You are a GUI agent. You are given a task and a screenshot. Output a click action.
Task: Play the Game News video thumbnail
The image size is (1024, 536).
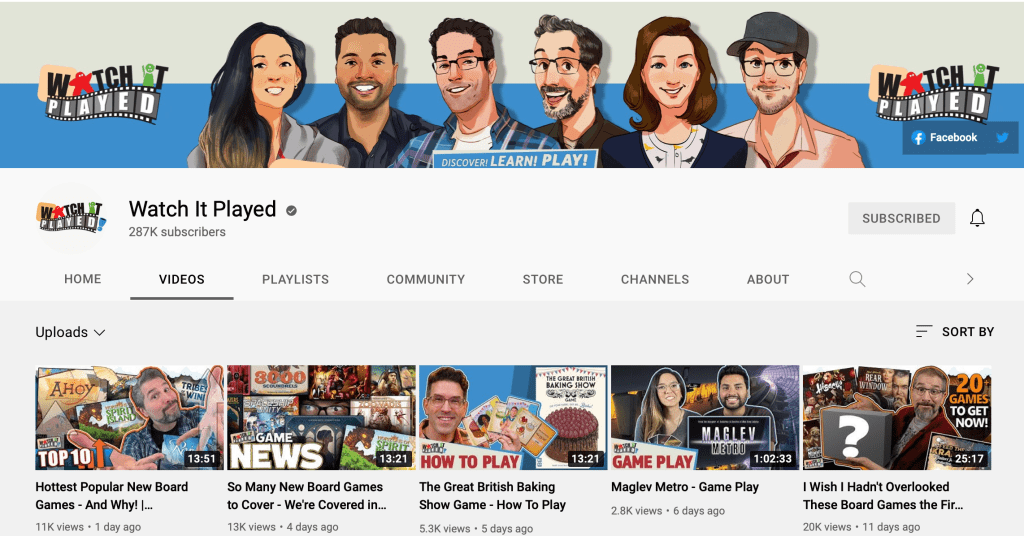point(321,418)
